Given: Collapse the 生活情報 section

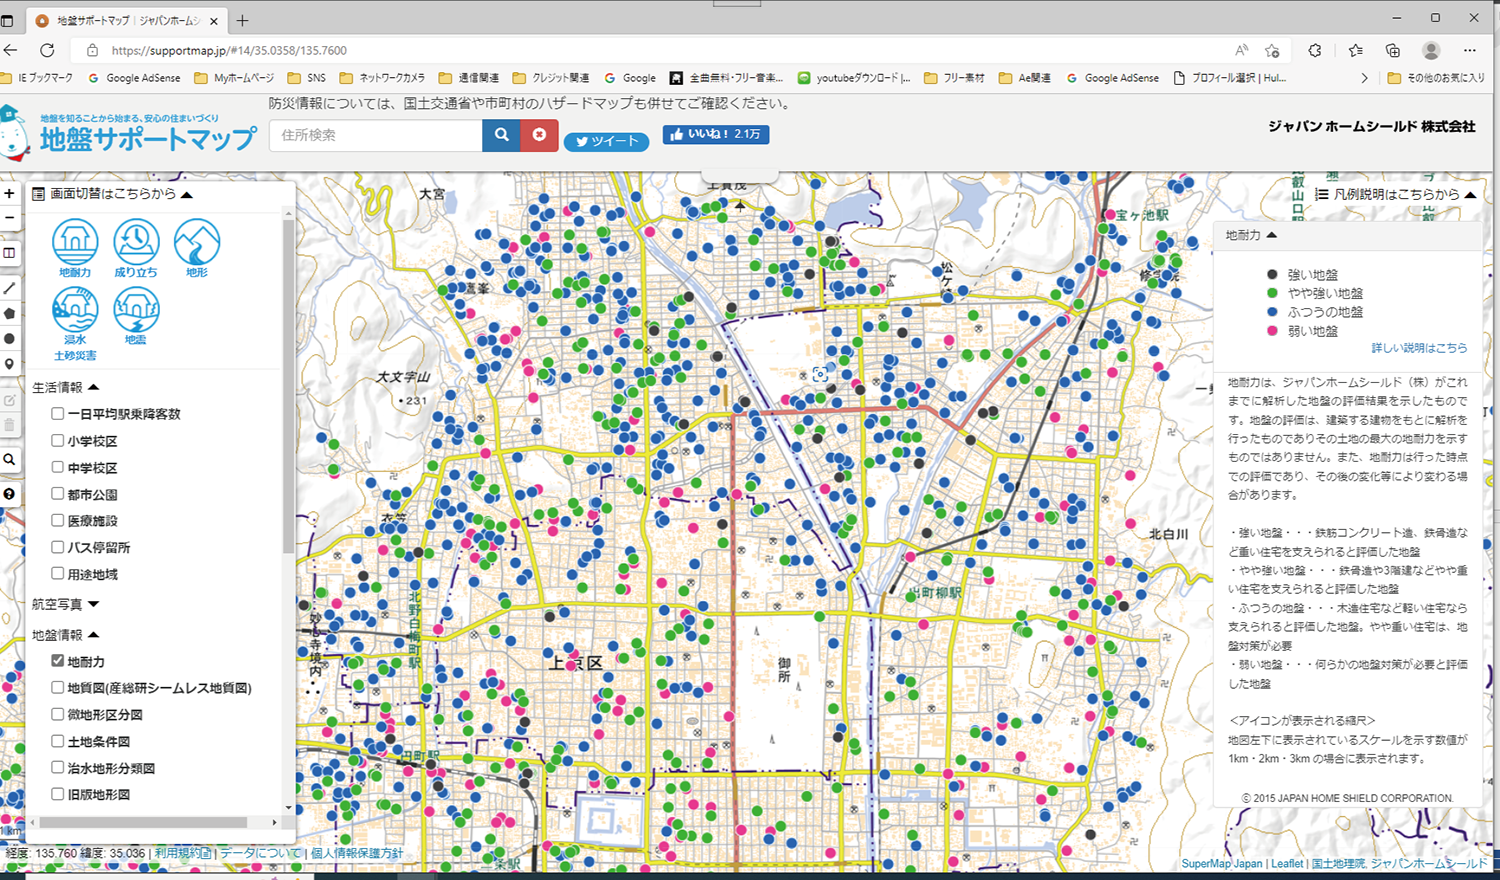Looking at the screenshot, I should tap(65, 387).
